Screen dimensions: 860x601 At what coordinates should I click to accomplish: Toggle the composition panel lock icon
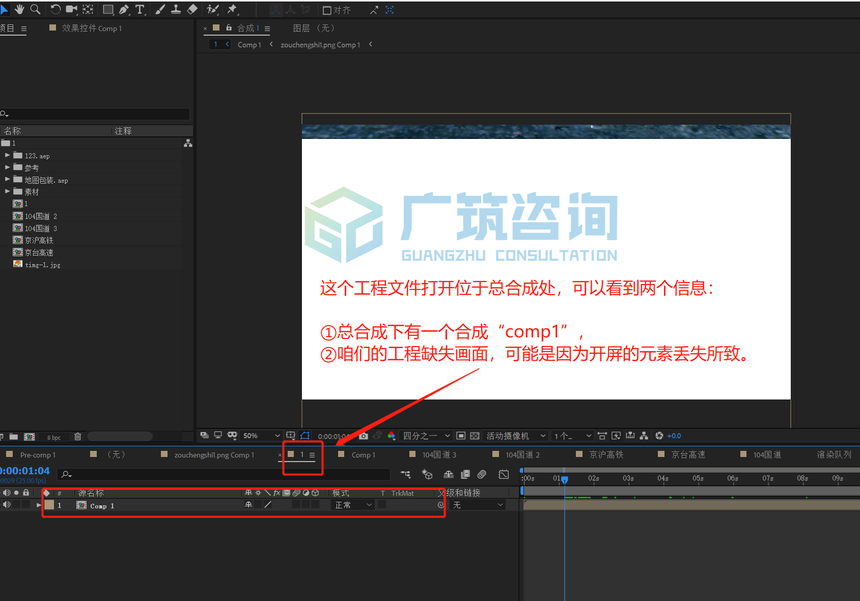[229, 27]
